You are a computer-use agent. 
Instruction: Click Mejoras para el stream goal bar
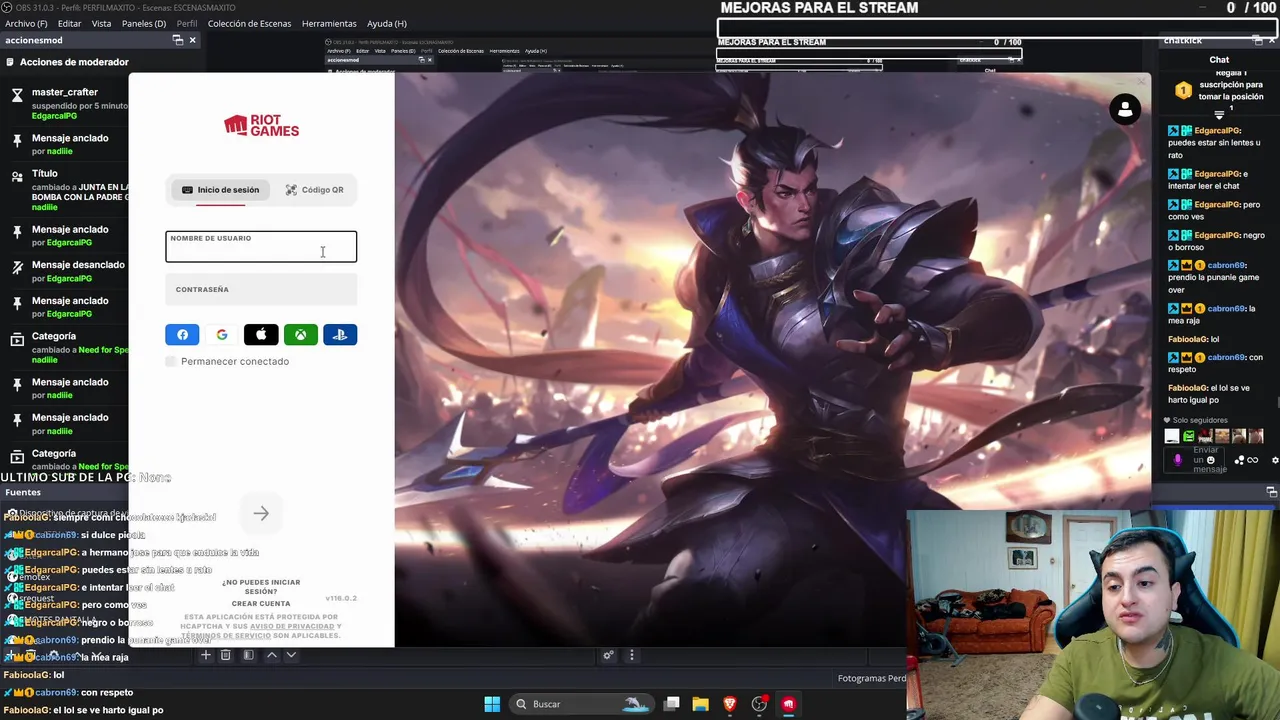tap(998, 26)
